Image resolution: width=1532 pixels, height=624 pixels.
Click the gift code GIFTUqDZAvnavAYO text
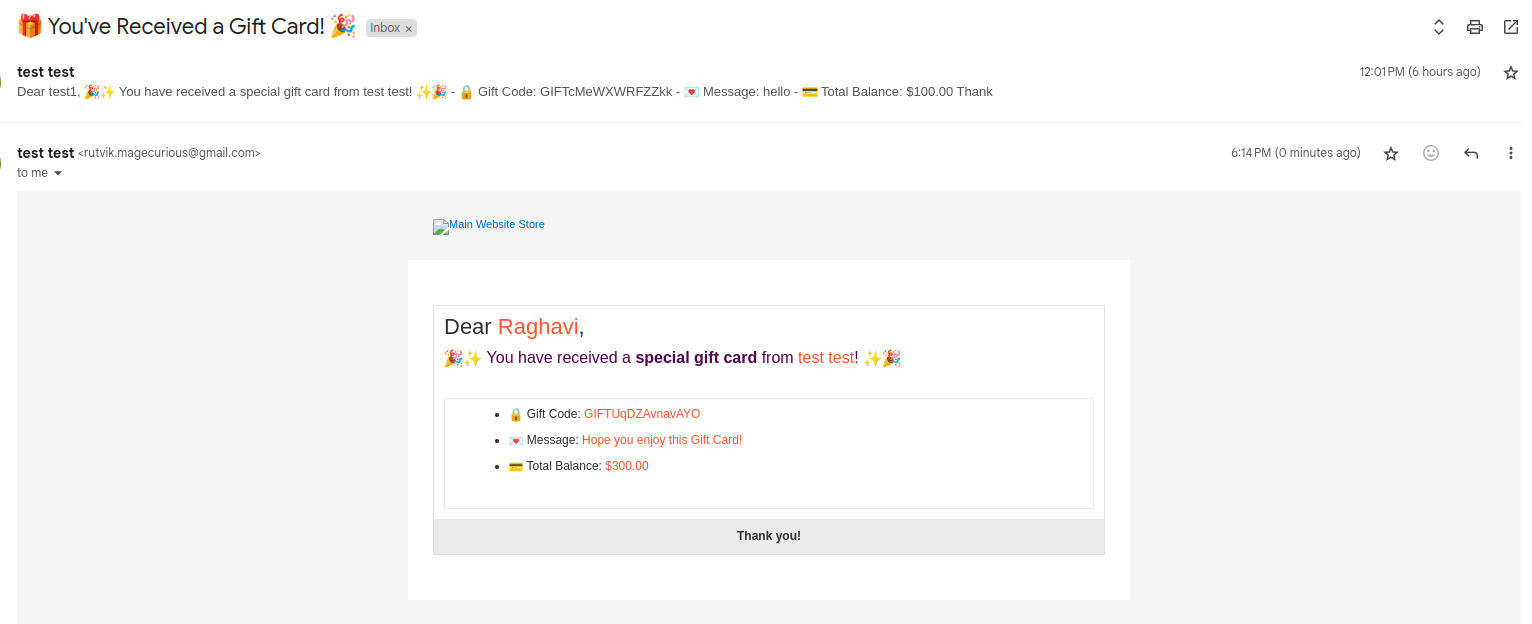click(x=642, y=413)
